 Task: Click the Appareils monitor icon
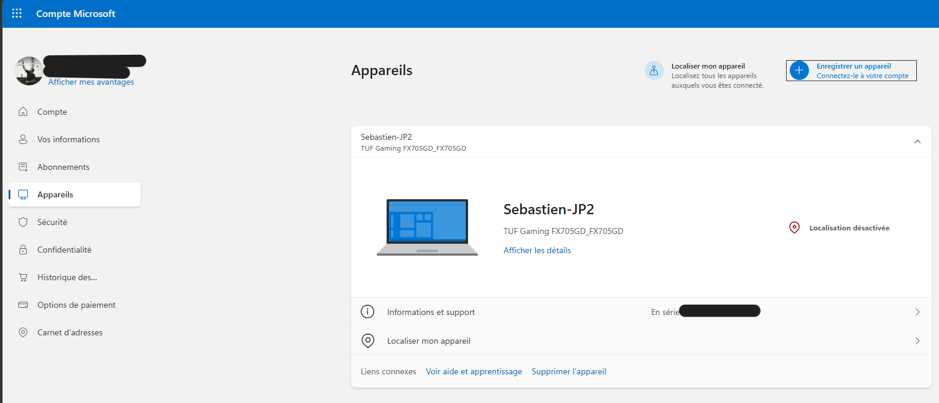pos(23,195)
